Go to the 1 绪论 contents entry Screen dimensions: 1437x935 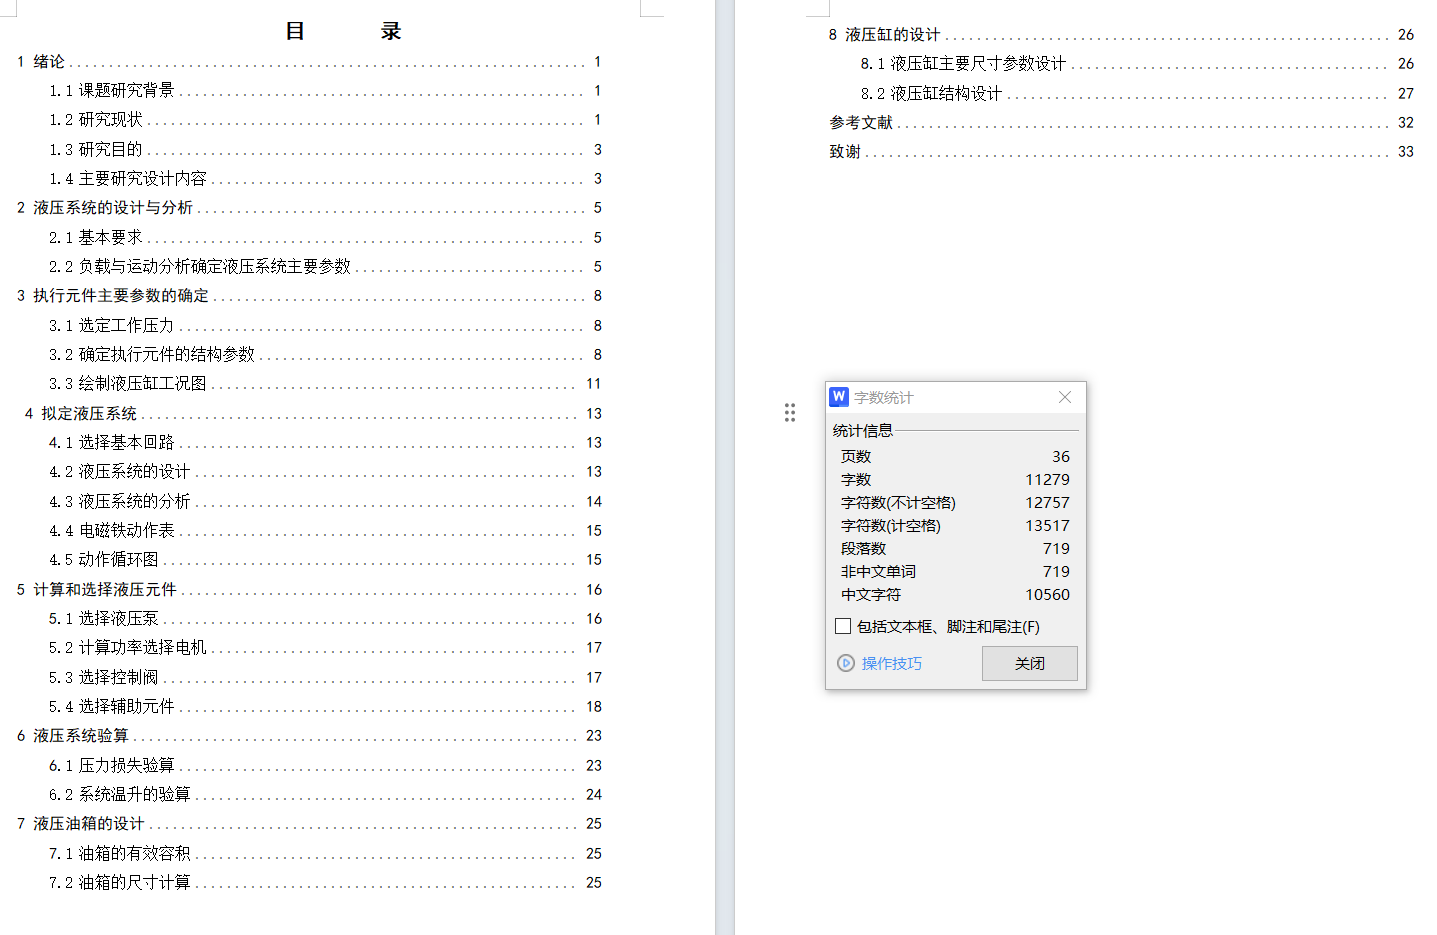[x=309, y=61]
